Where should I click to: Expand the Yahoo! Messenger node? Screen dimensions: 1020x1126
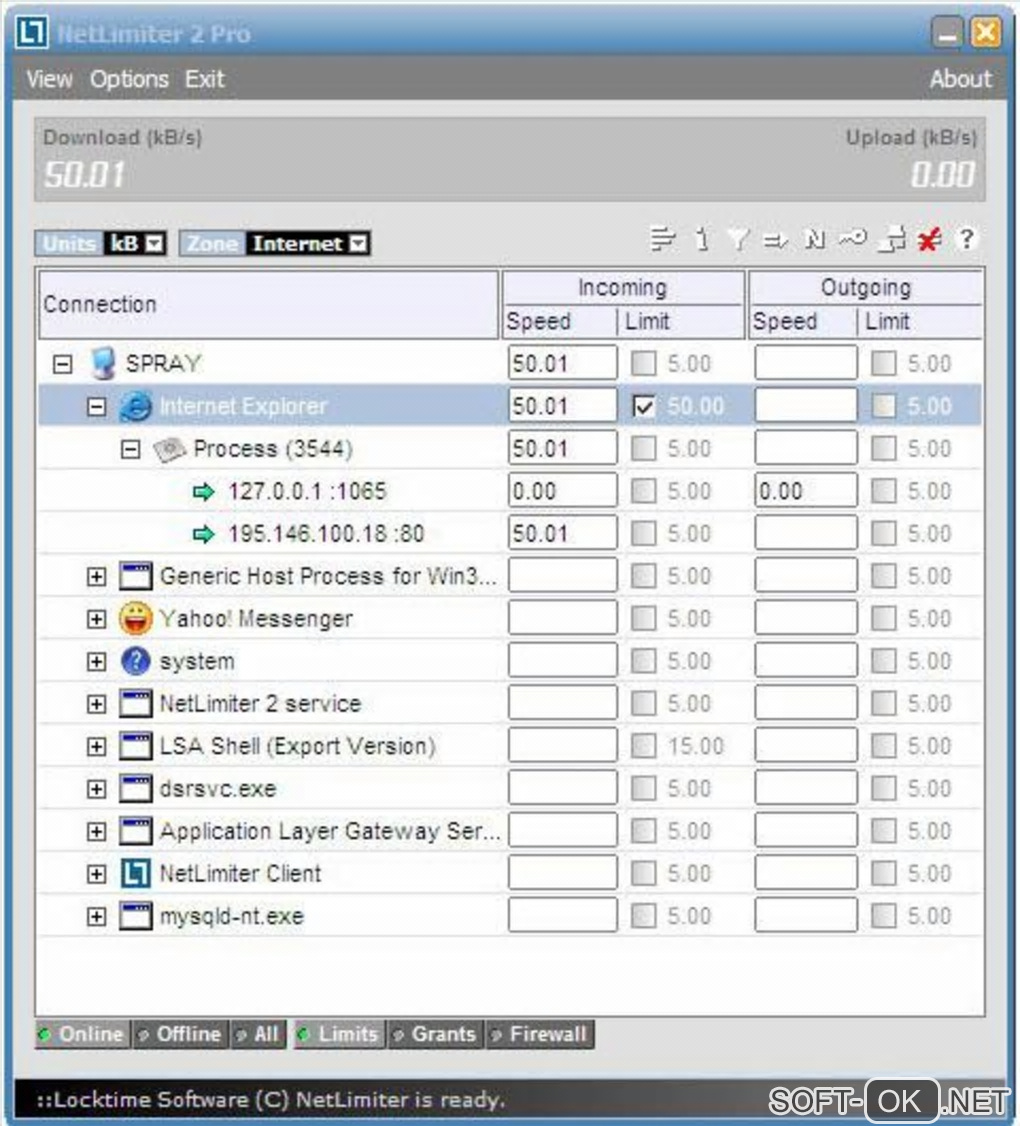point(96,619)
